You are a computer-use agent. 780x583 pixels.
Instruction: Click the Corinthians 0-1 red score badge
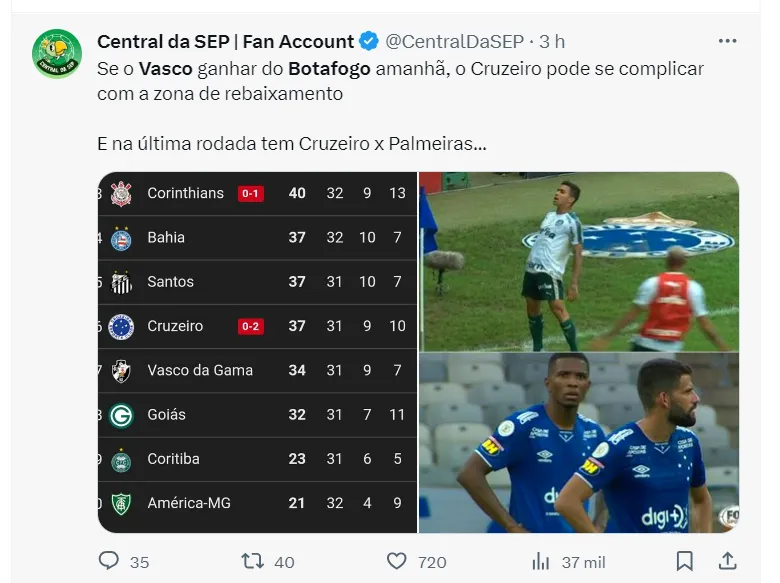click(250, 193)
